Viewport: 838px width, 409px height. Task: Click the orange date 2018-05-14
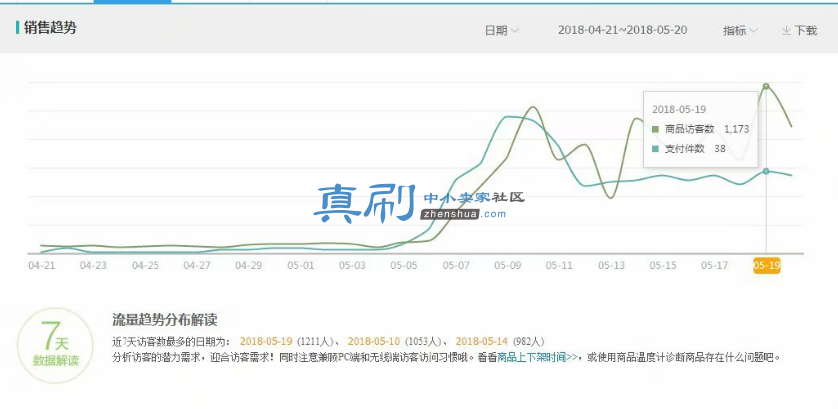point(482,341)
